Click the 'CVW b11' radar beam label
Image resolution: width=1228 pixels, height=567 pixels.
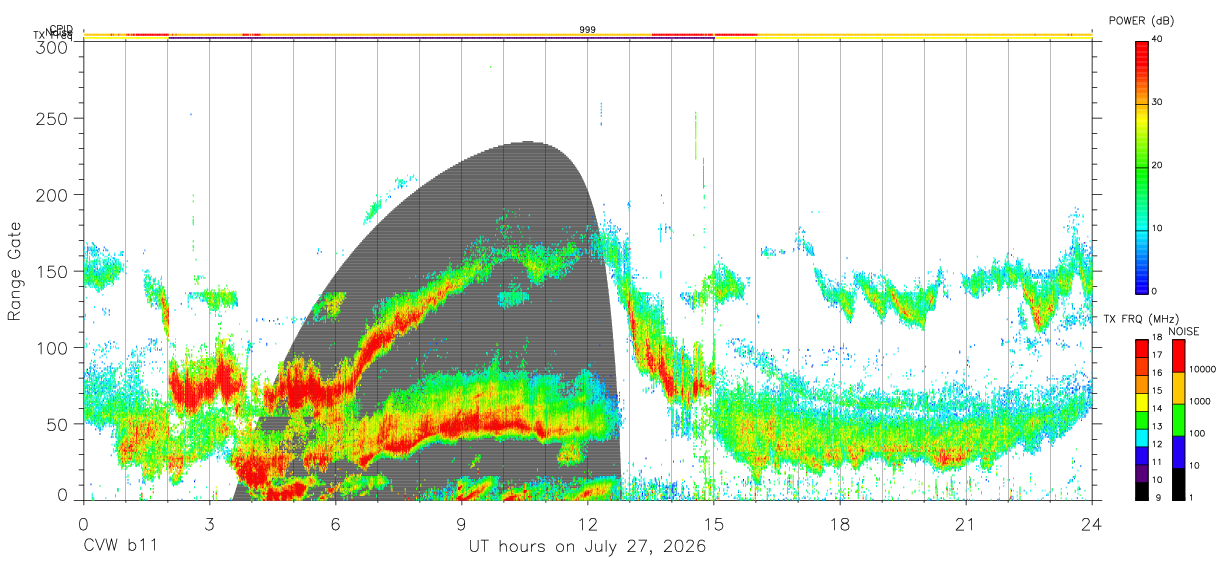[120, 547]
